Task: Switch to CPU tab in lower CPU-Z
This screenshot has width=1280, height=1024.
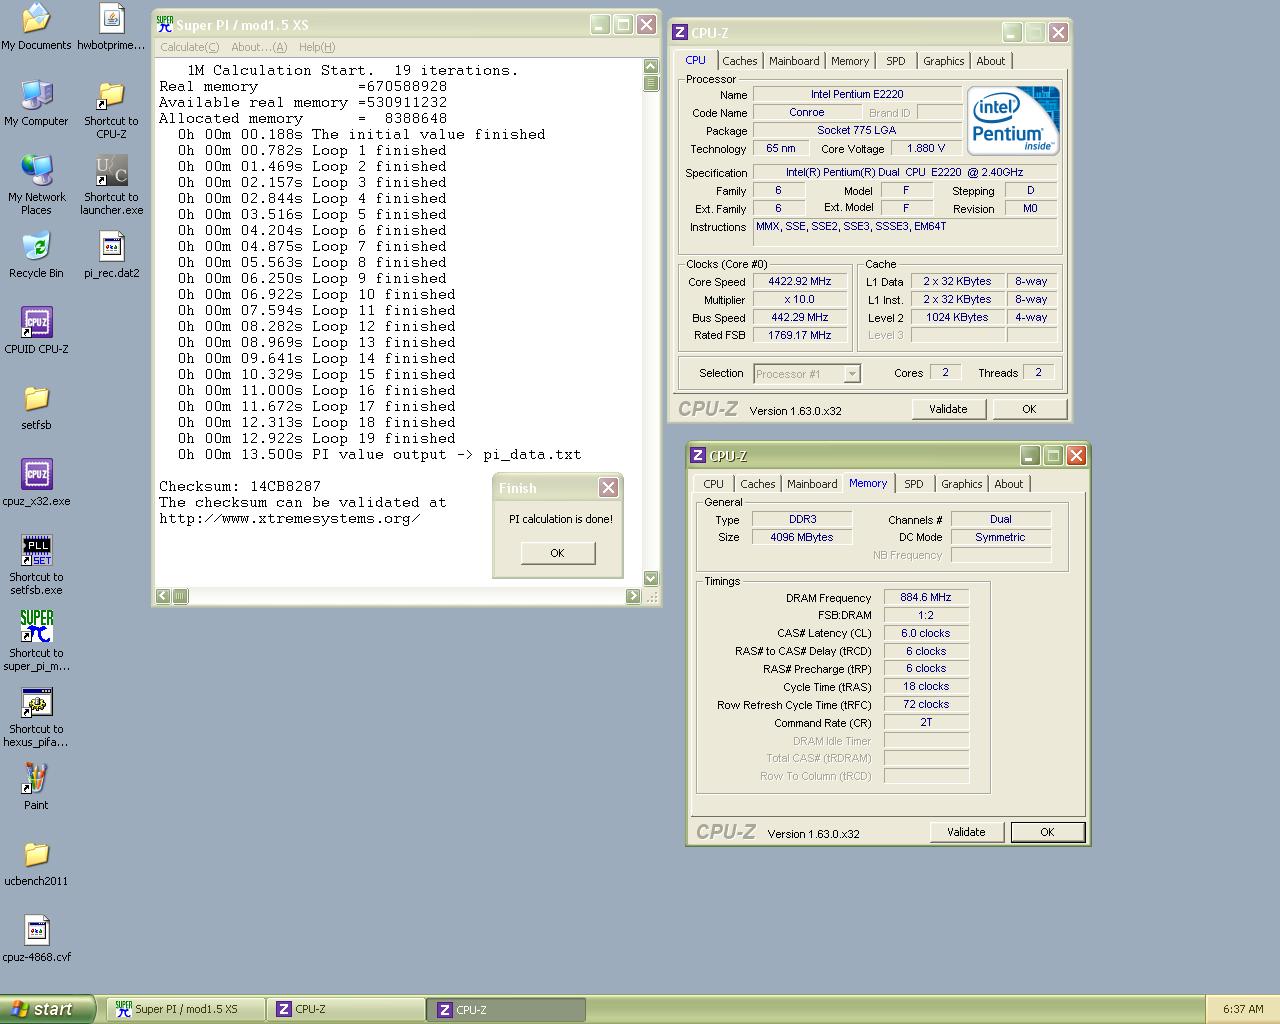Action: click(714, 484)
